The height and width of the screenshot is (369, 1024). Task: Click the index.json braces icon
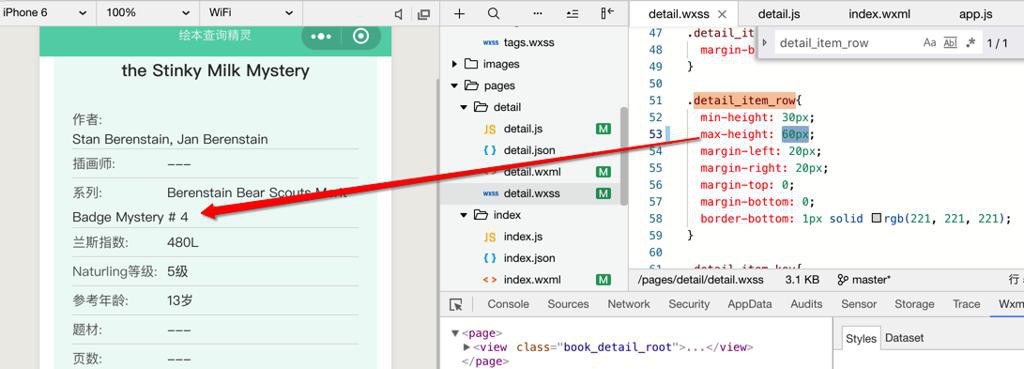point(490,258)
